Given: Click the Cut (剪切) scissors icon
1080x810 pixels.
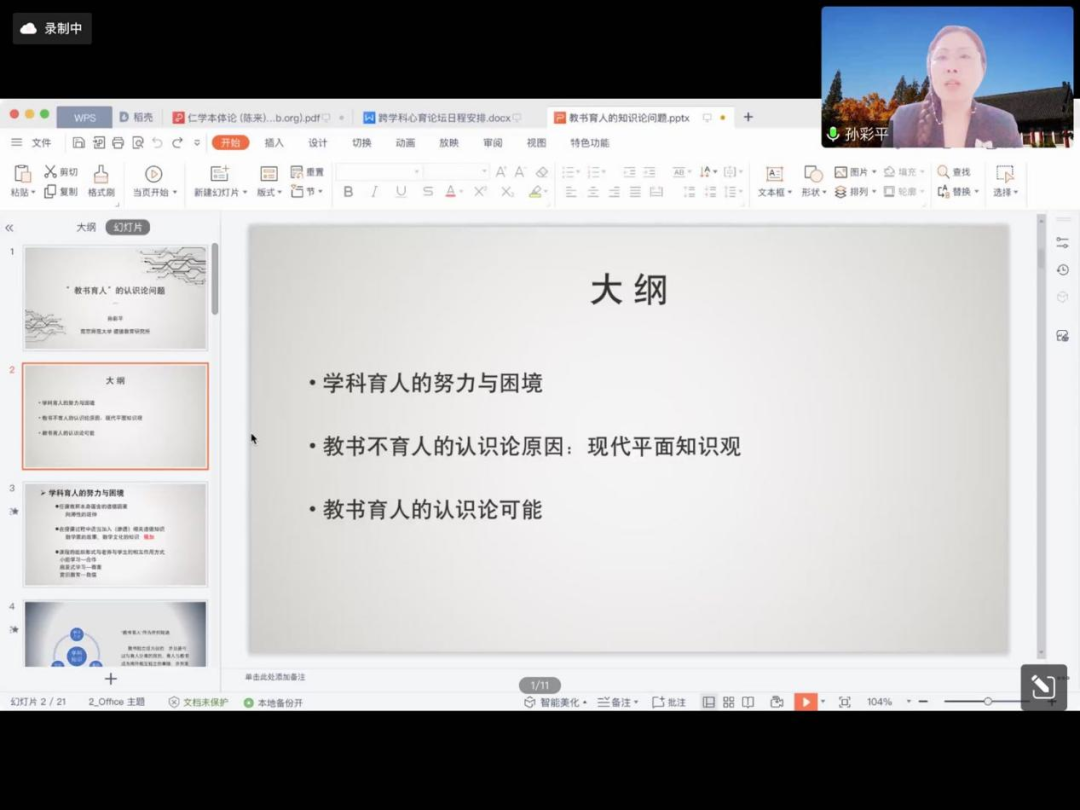Looking at the screenshot, I should point(50,172).
